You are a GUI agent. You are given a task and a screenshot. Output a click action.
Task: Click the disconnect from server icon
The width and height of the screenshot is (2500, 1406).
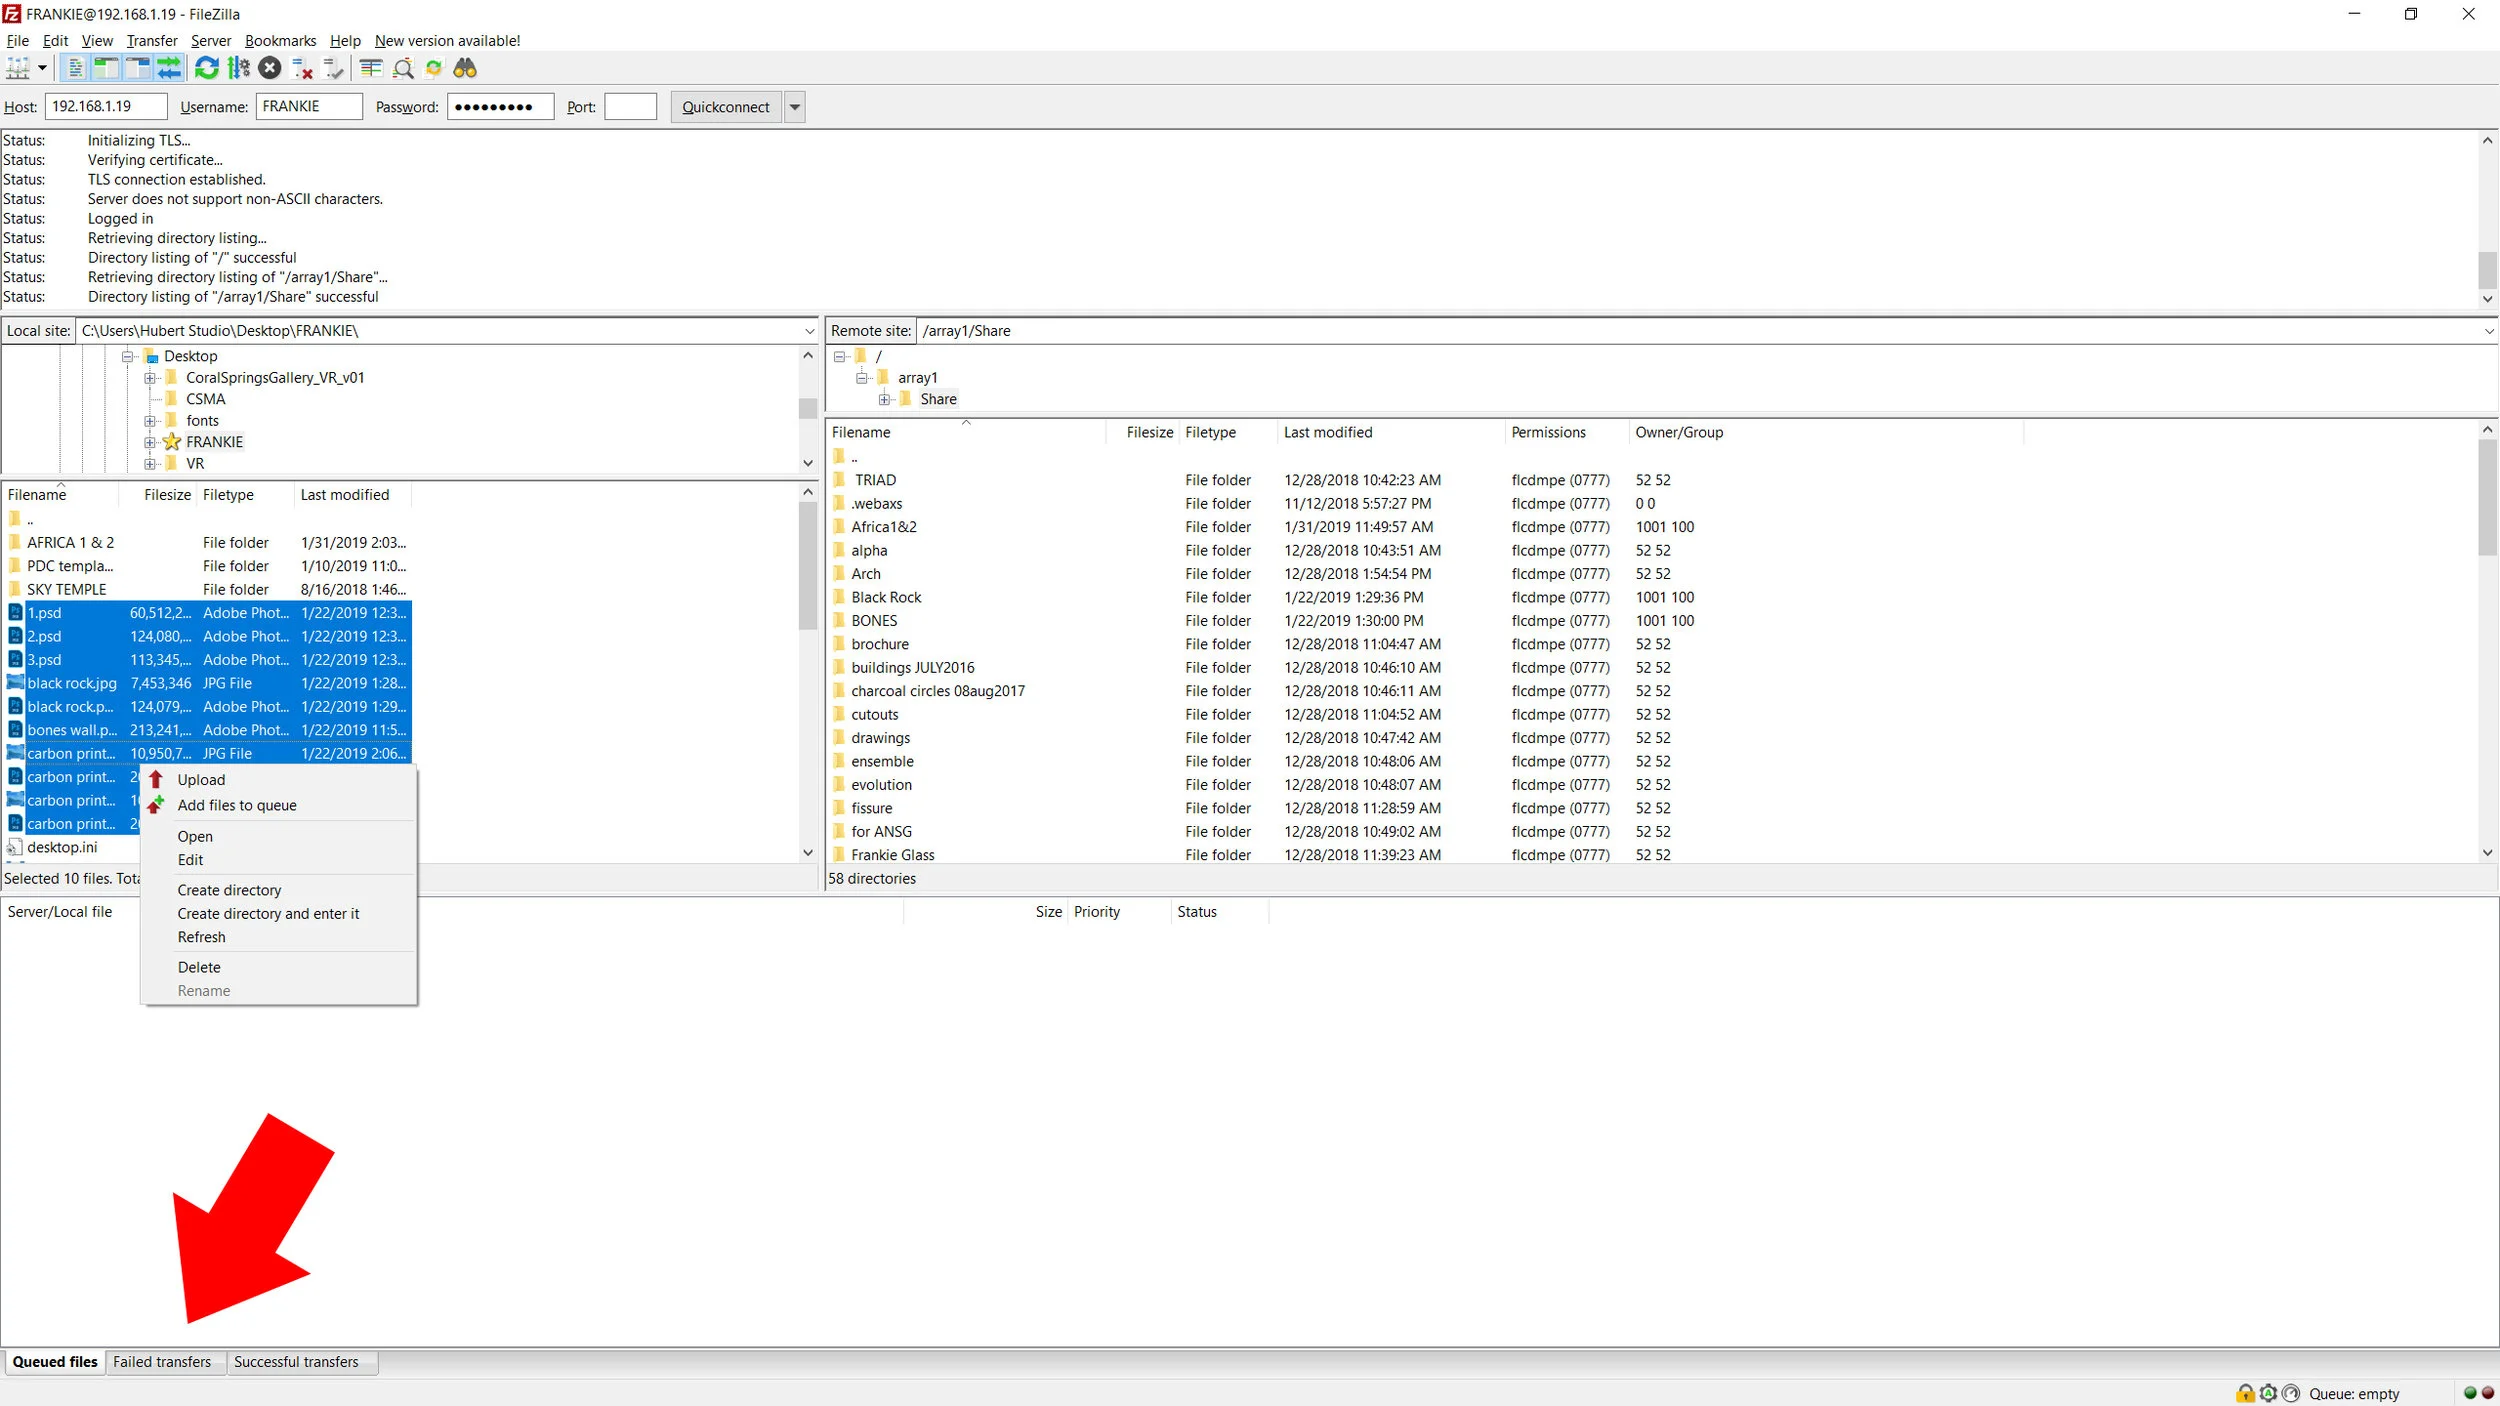coord(302,68)
